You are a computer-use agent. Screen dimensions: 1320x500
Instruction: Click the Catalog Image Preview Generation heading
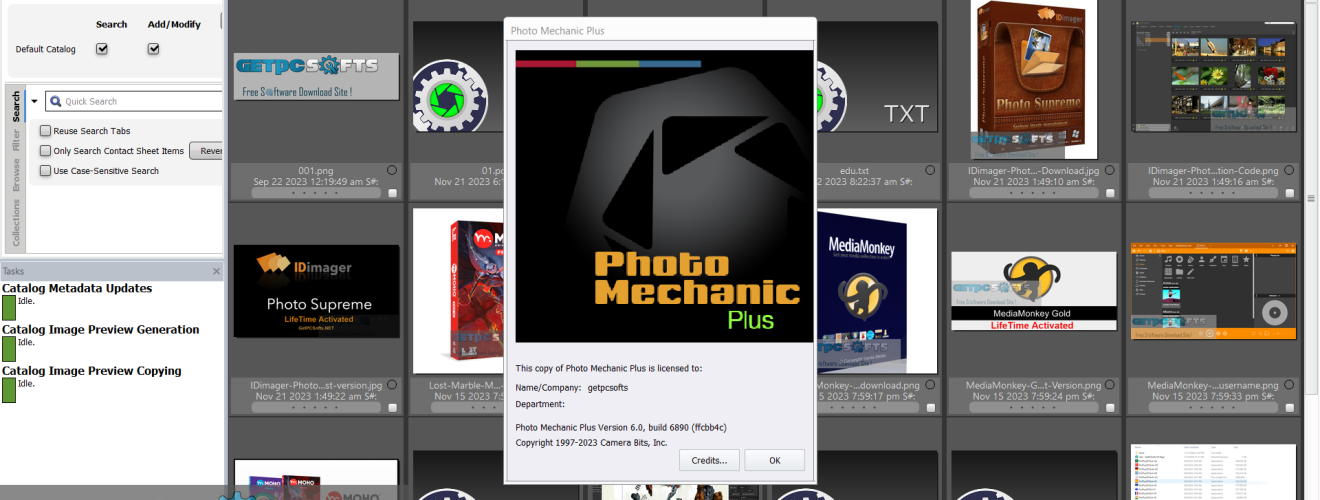coord(100,329)
